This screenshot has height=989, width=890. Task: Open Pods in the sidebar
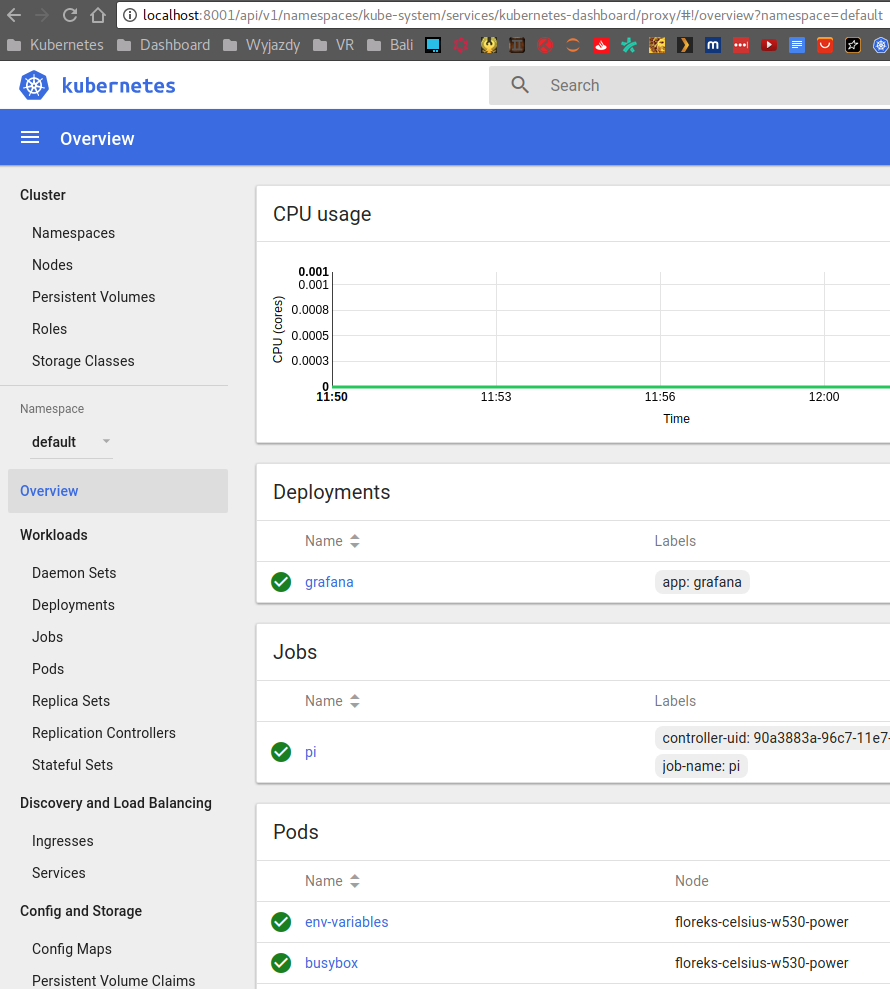pos(48,669)
